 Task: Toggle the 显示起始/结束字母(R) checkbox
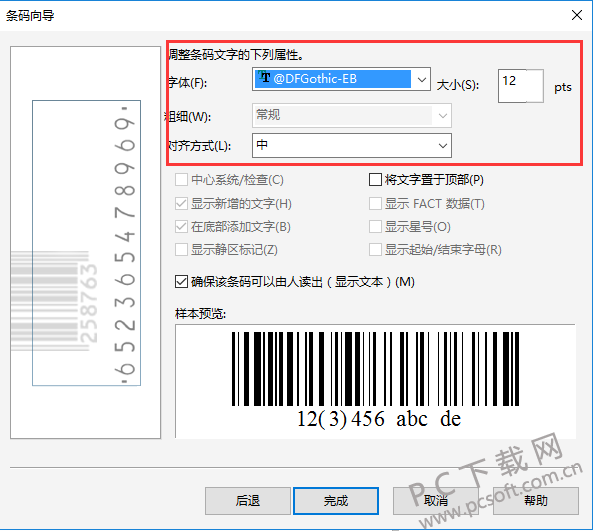point(375,250)
